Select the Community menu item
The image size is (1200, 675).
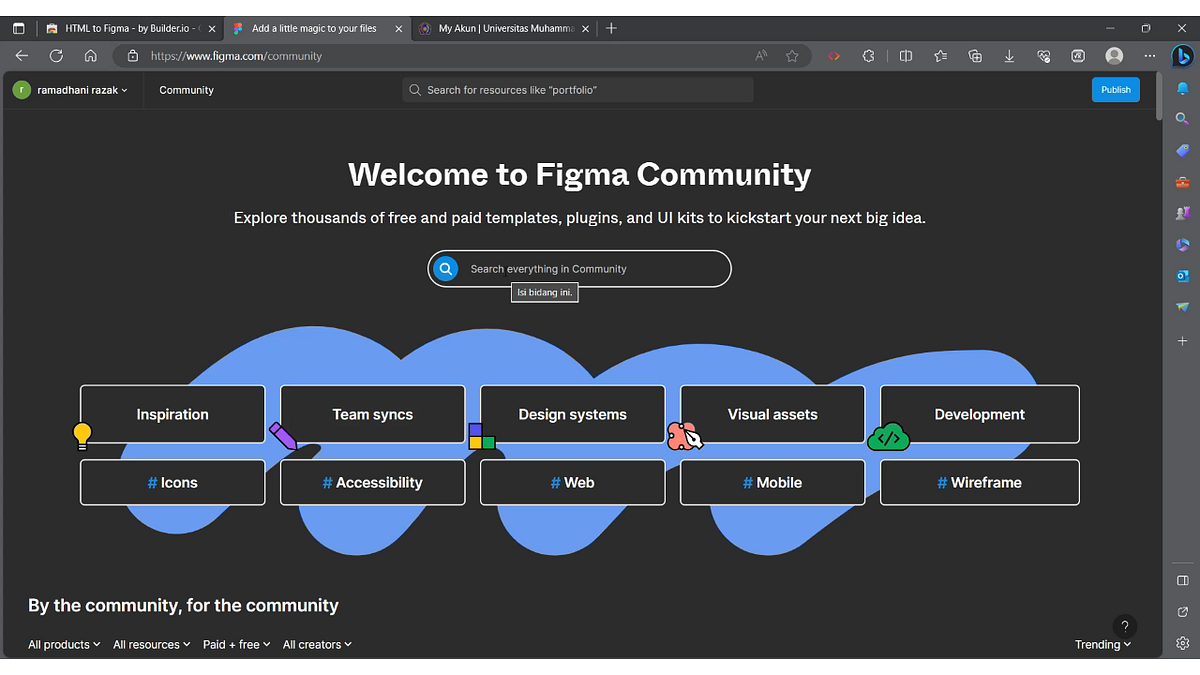tap(186, 89)
